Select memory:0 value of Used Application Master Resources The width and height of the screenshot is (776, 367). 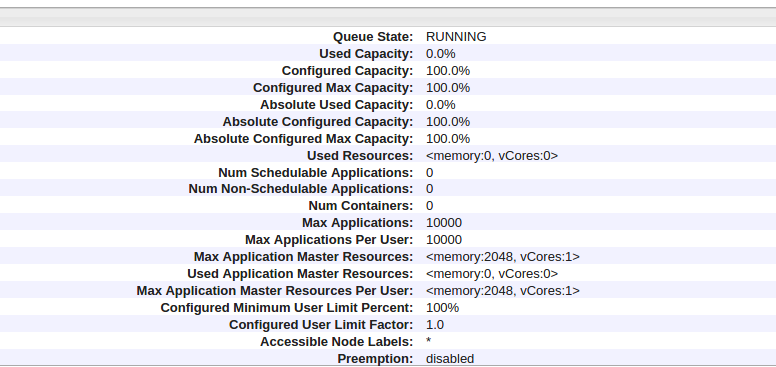click(492, 274)
